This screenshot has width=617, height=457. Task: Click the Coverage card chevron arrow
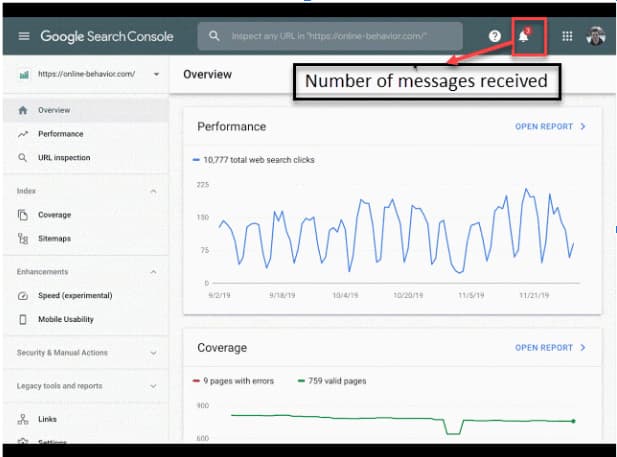(583, 348)
